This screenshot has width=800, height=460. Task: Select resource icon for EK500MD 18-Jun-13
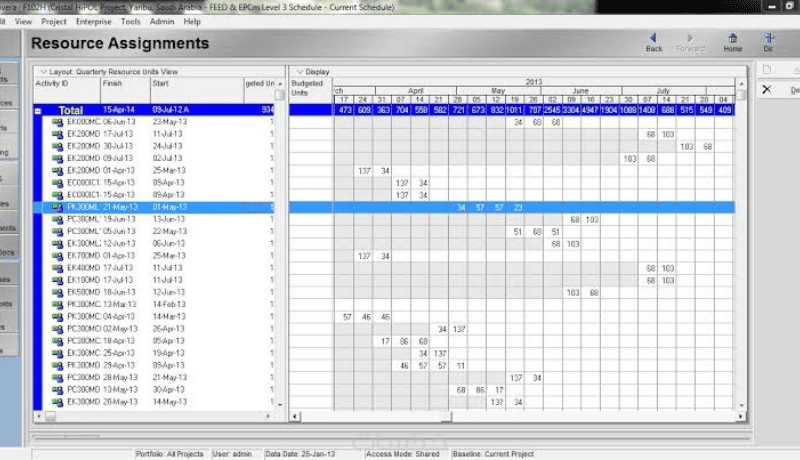pos(58,293)
